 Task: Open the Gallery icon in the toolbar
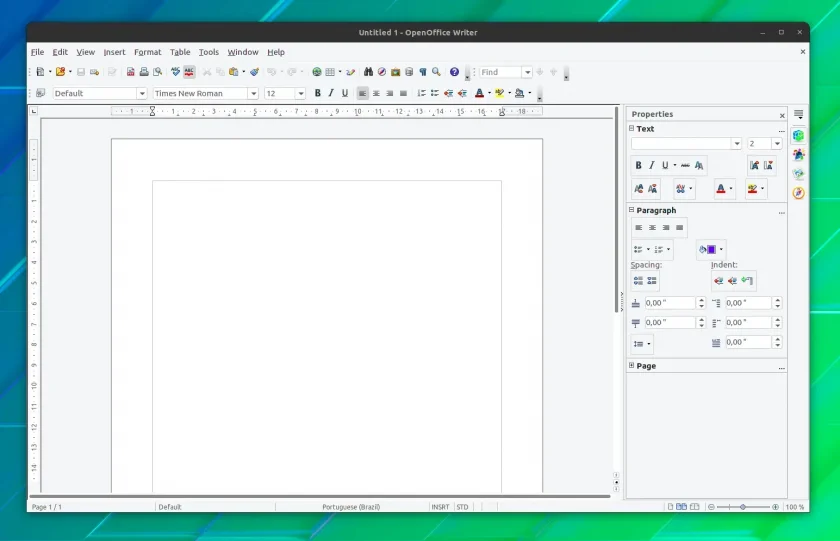pos(395,72)
